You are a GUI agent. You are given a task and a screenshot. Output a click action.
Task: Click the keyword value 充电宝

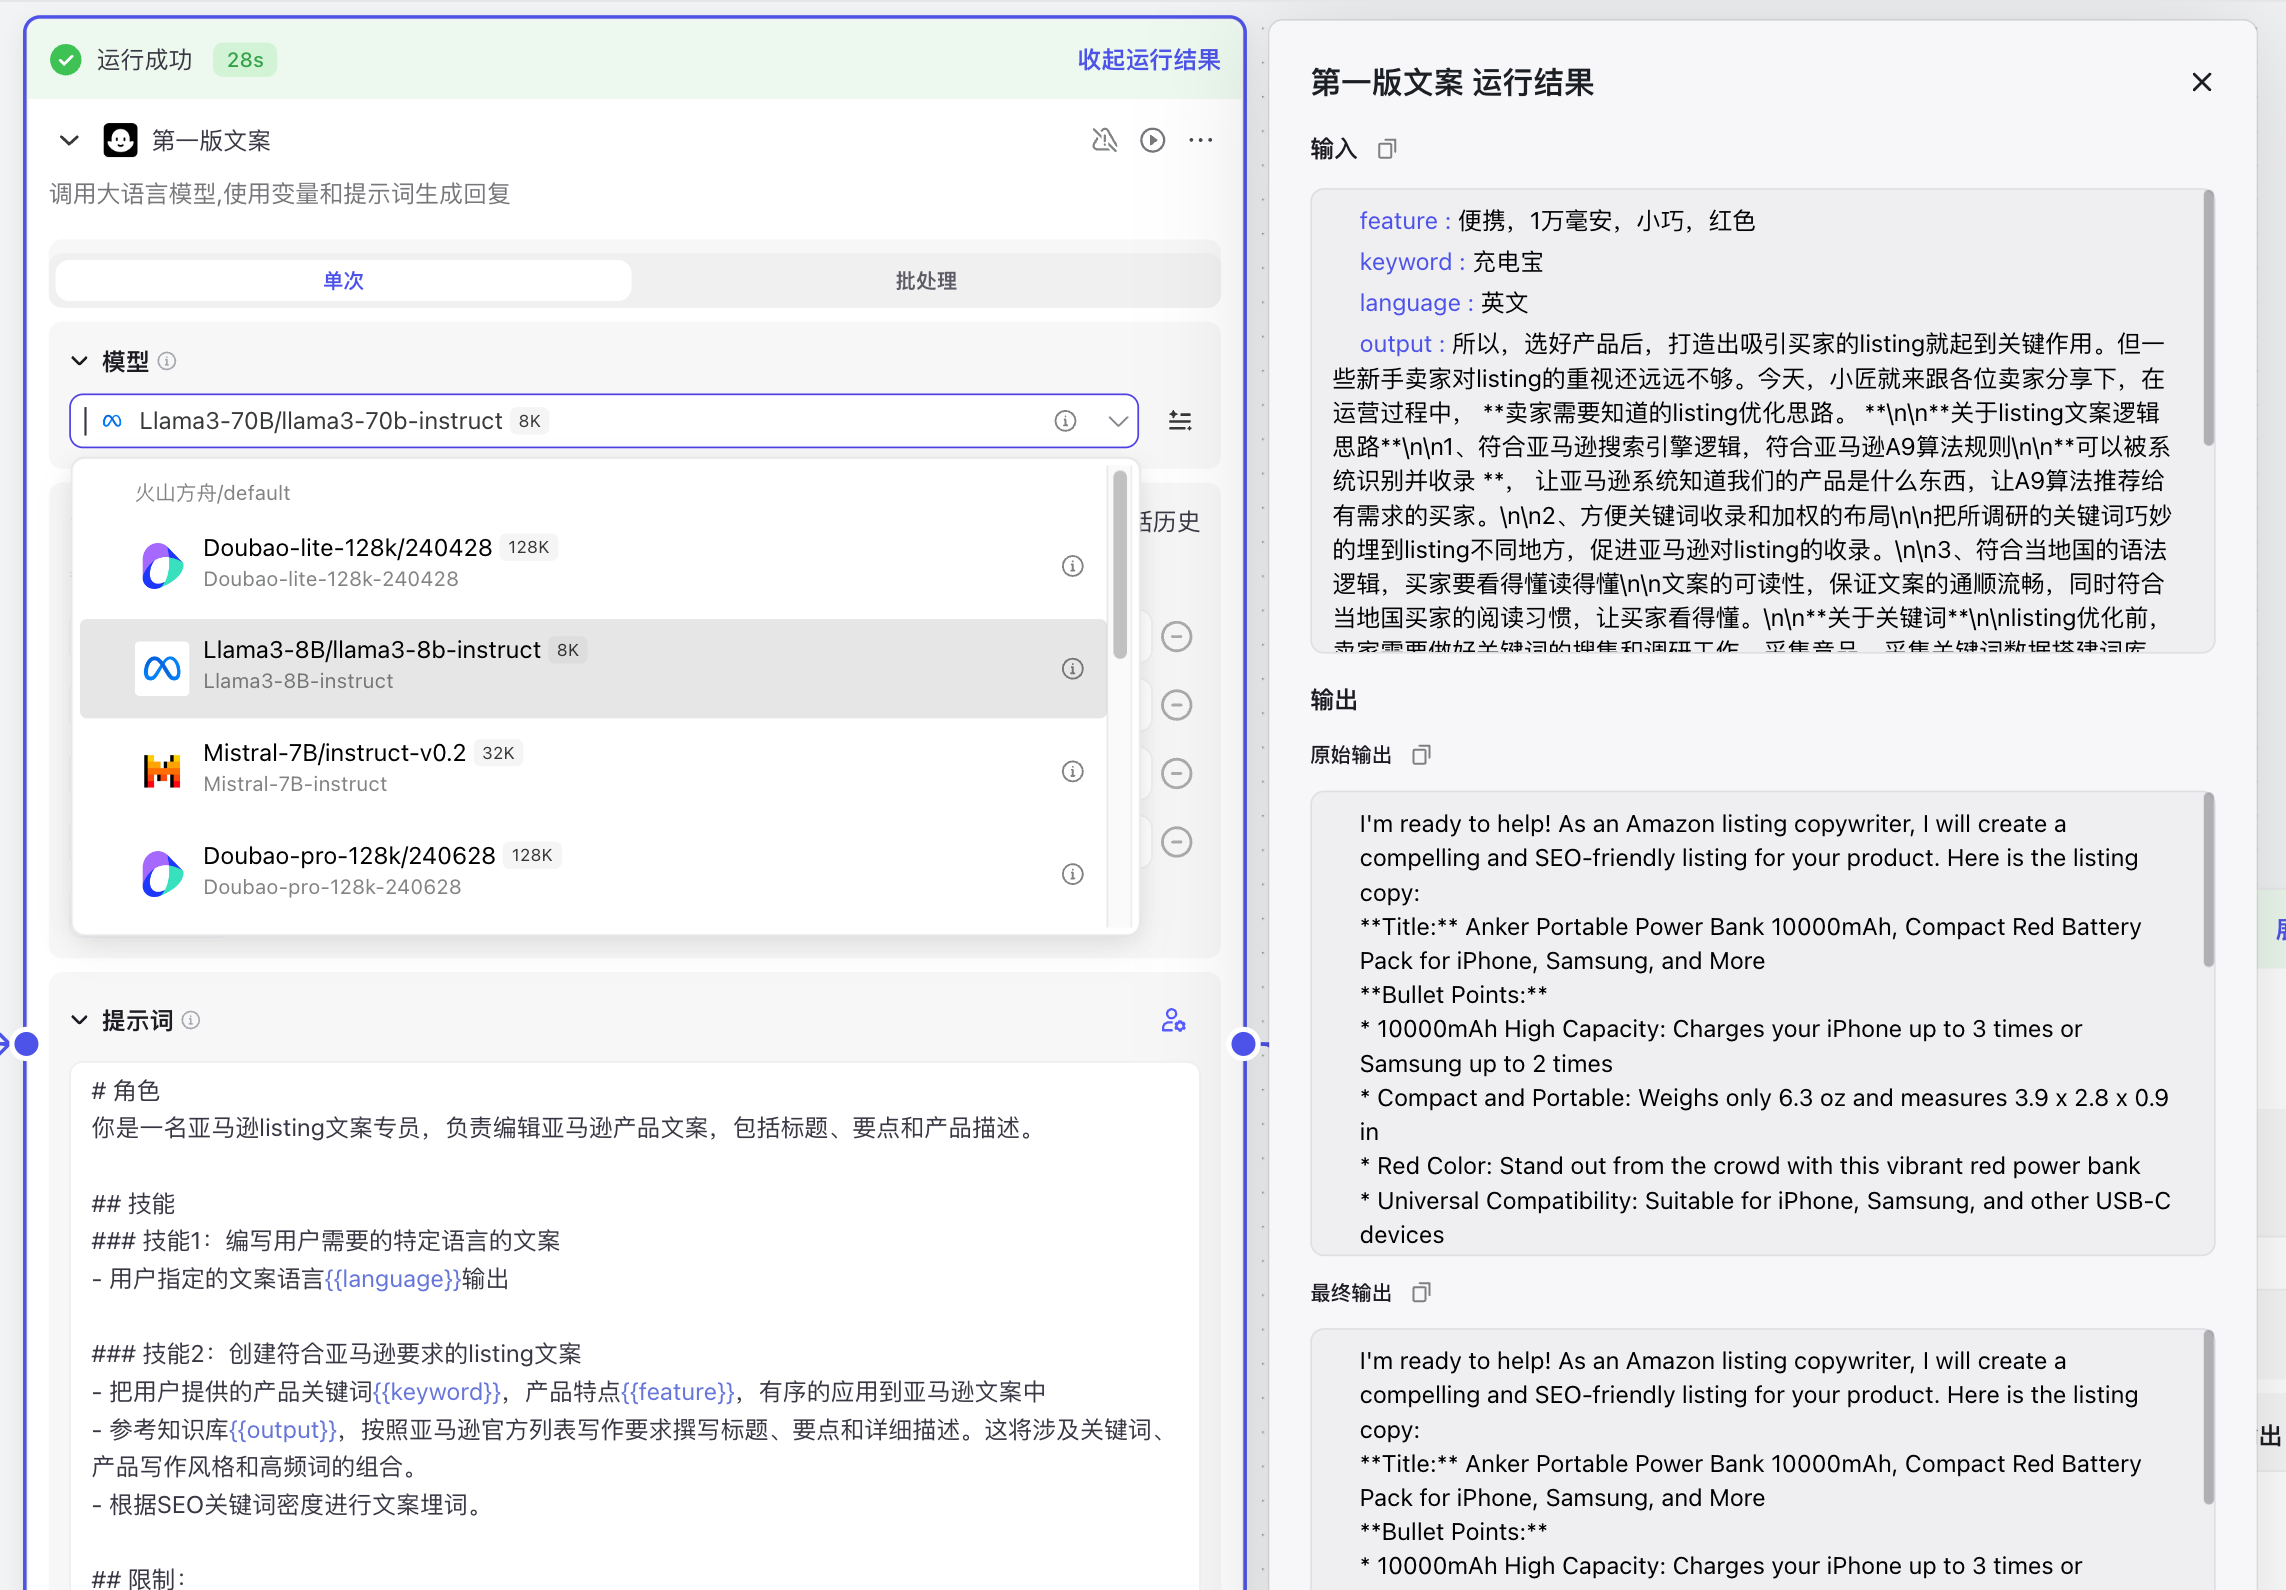point(1508,262)
